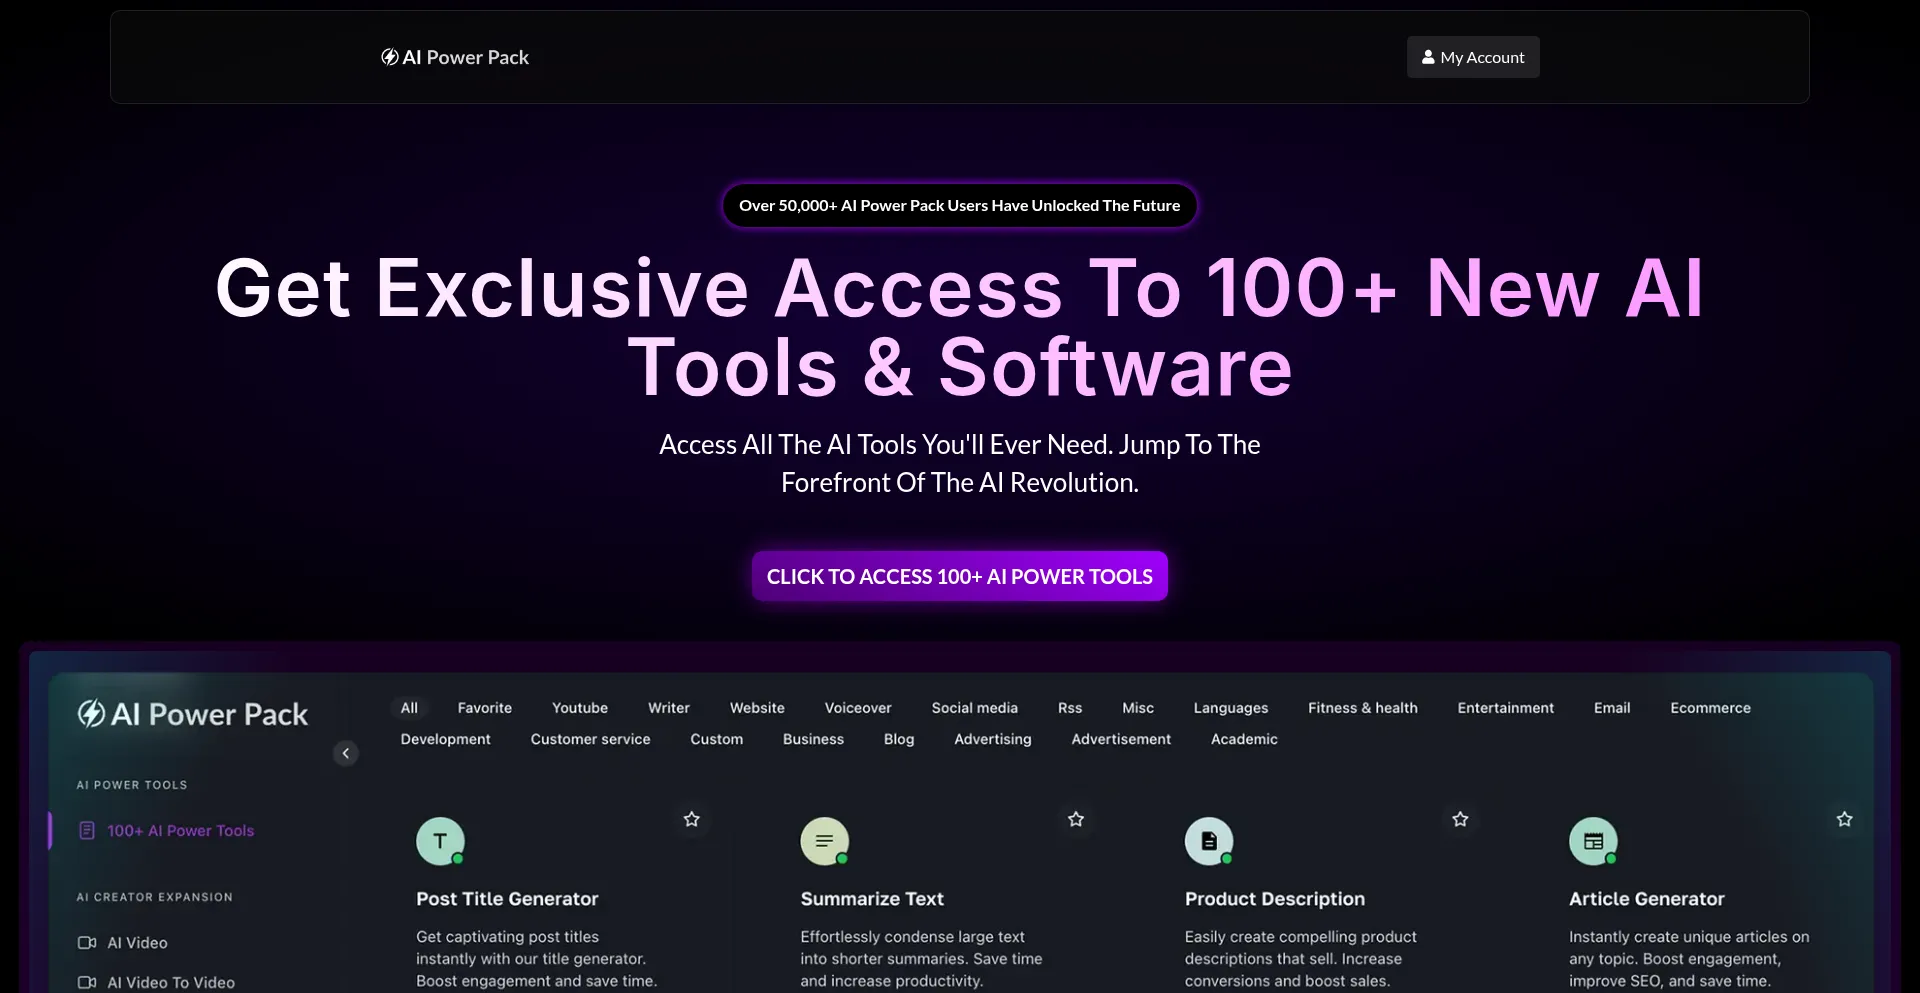Open the Customer service category

pyautogui.click(x=590, y=739)
